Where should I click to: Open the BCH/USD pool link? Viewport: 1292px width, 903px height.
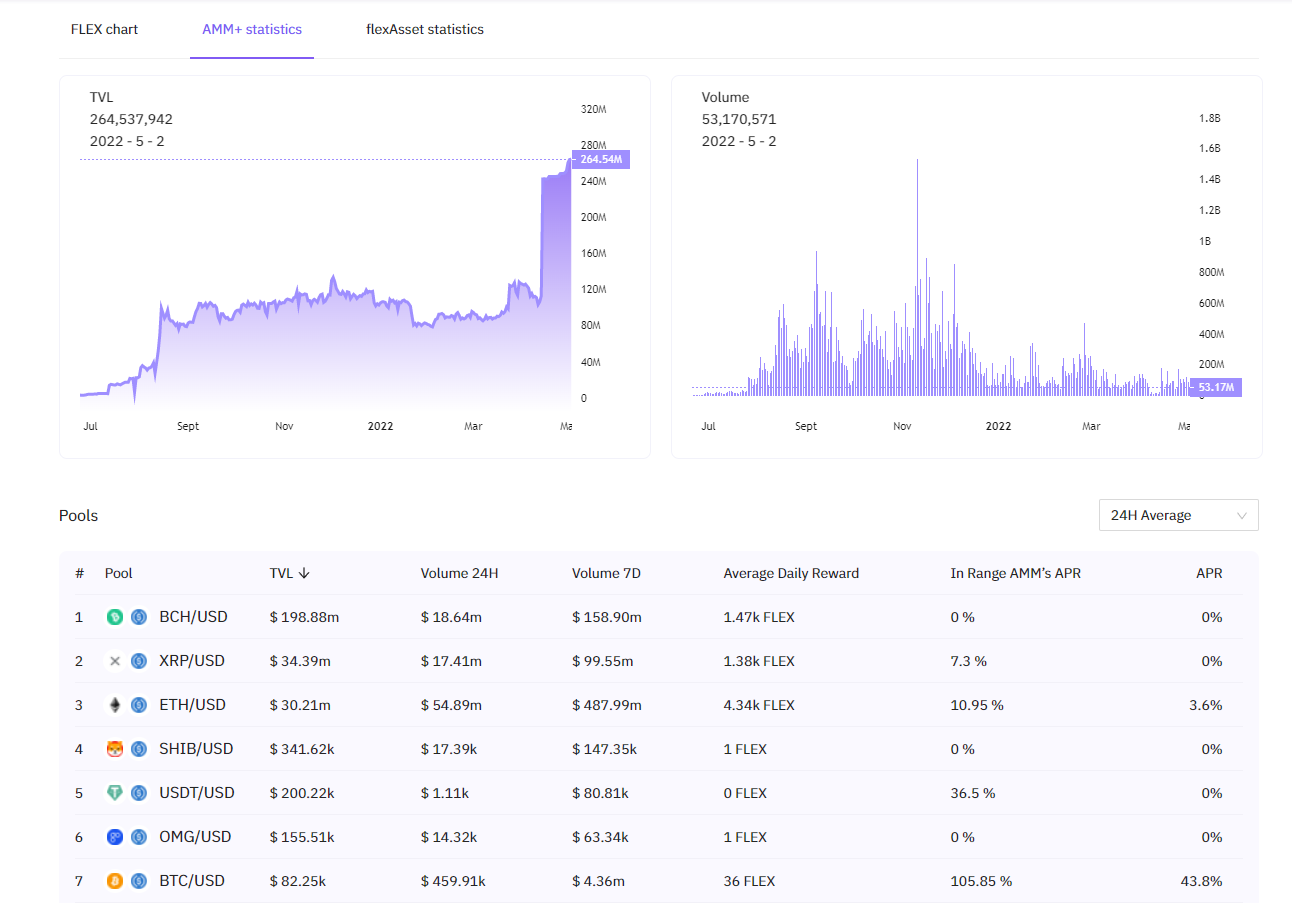(193, 617)
